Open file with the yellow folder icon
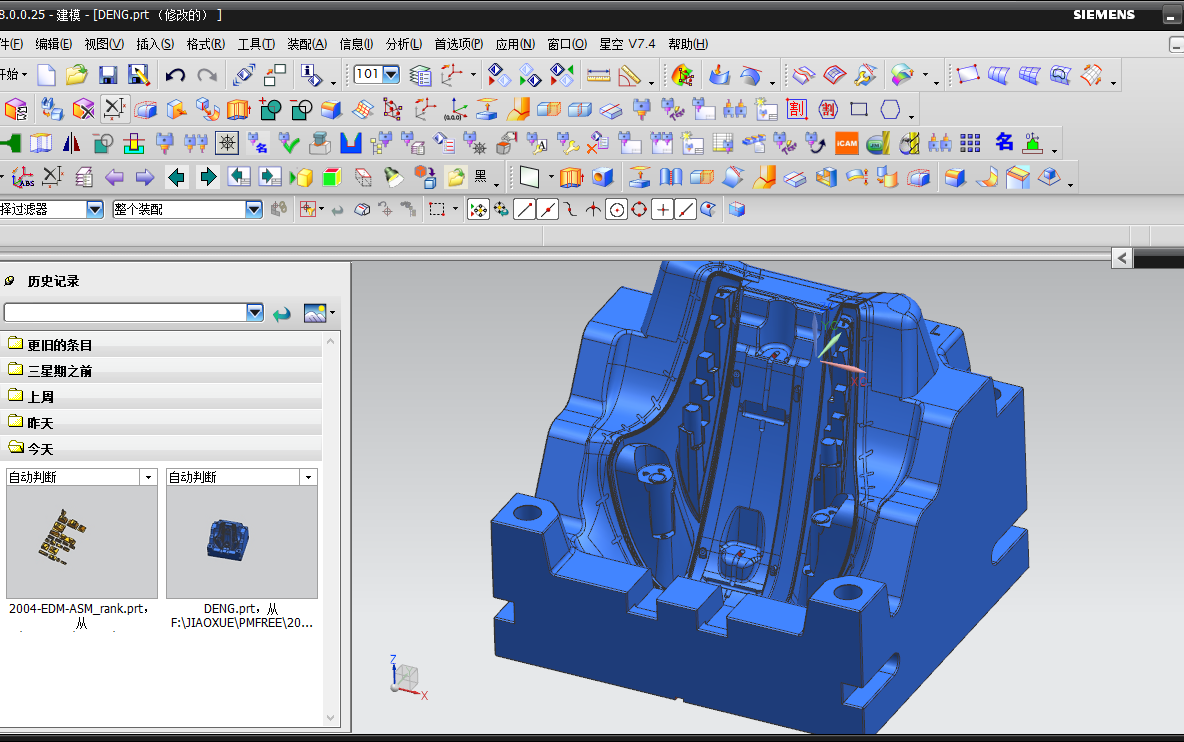The width and height of the screenshot is (1184, 742). tap(76, 75)
